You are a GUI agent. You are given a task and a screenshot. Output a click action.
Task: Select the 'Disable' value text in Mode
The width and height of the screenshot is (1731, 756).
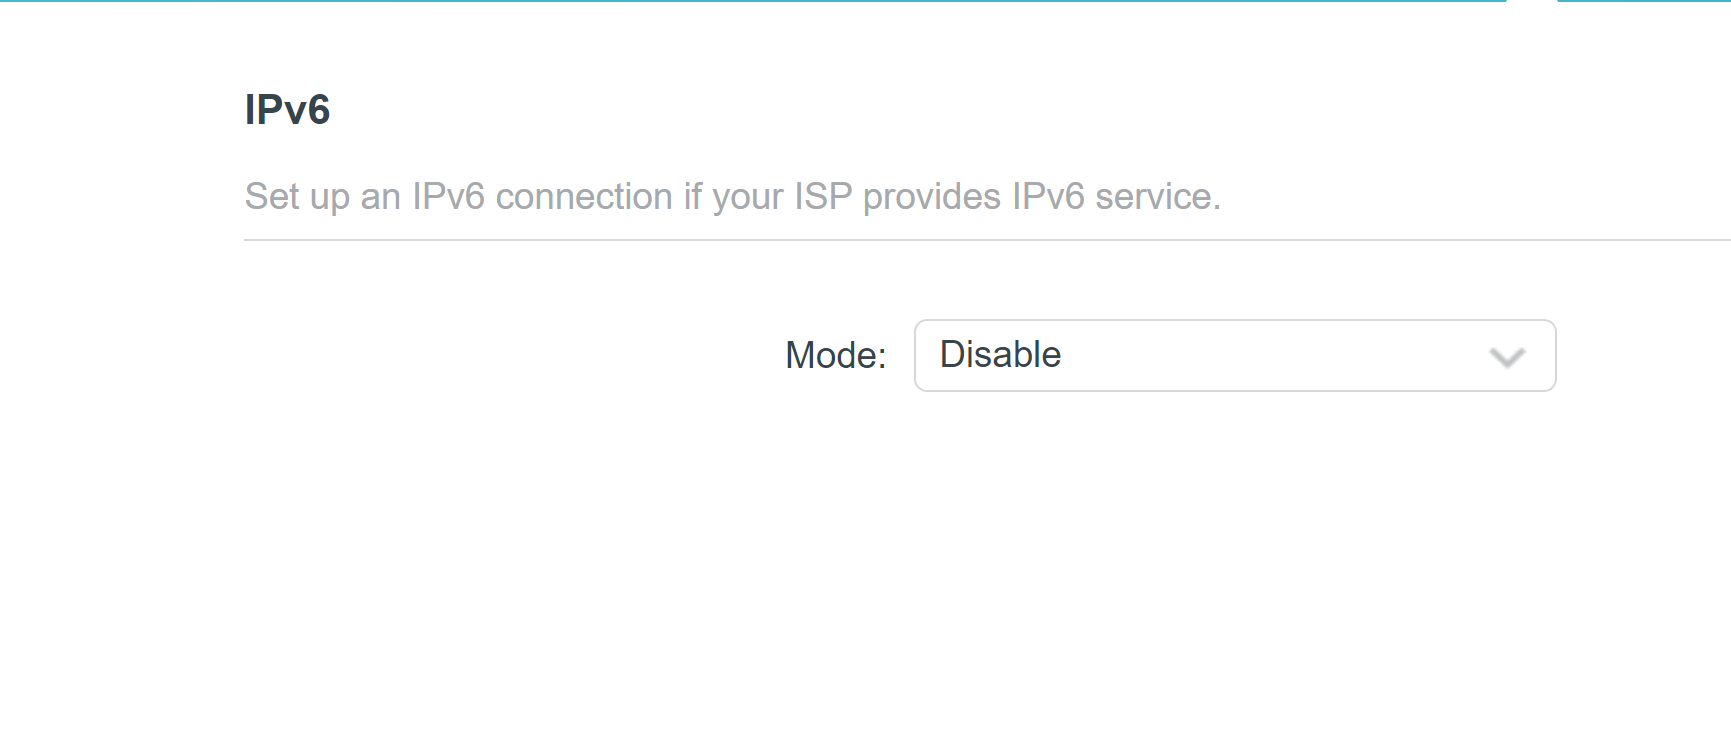pyautogui.click(x=1000, y=355)
